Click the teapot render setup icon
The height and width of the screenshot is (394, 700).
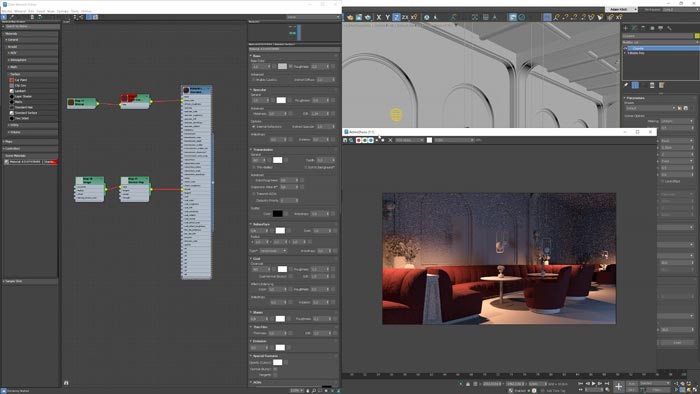click(350, 17)
